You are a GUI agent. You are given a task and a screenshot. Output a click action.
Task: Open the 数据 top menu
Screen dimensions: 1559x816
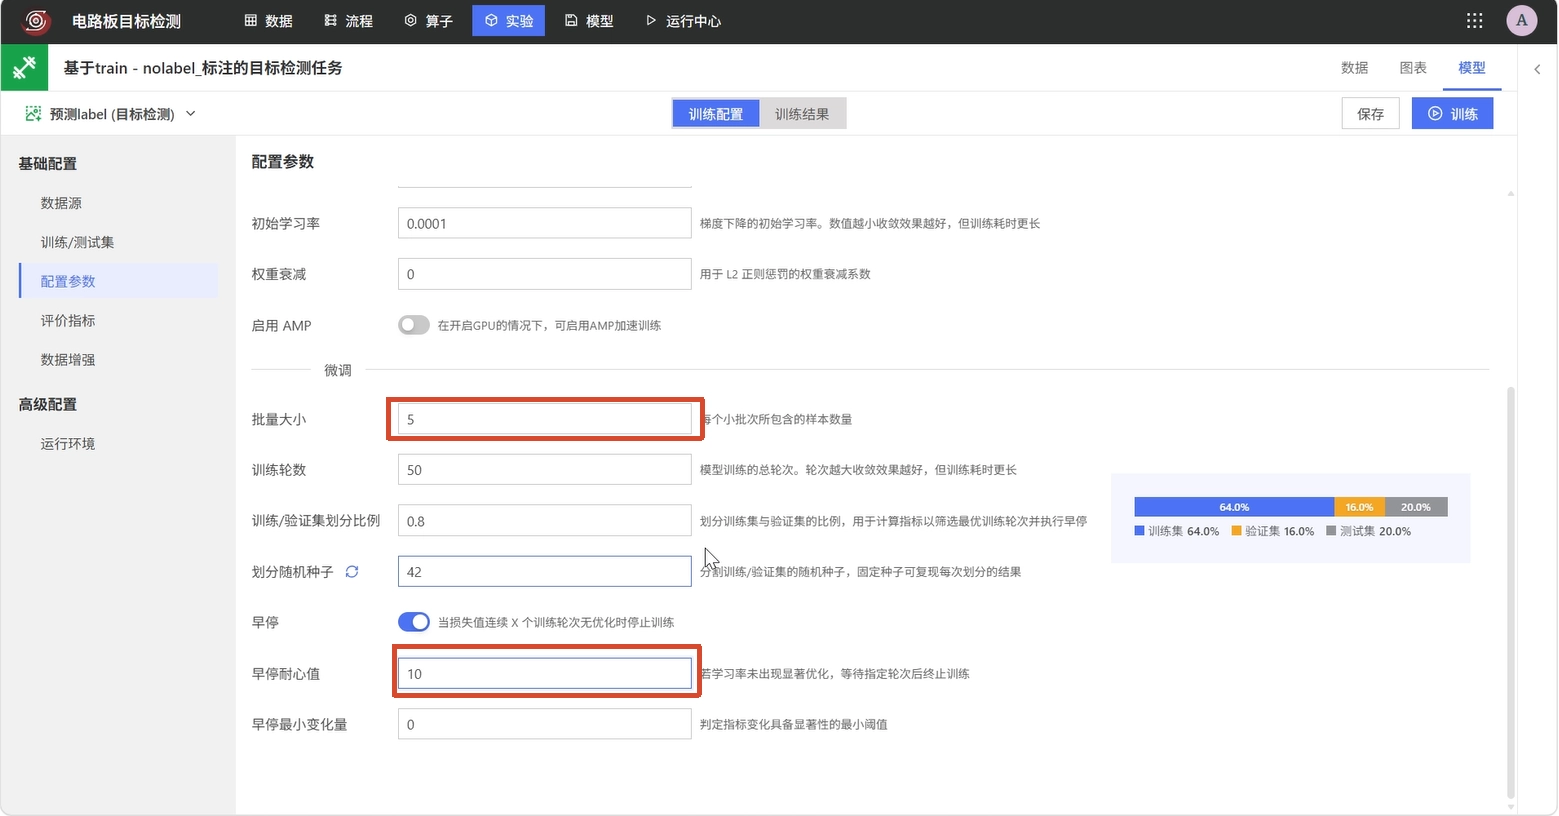pyautogui.click(x=268, y=20)
